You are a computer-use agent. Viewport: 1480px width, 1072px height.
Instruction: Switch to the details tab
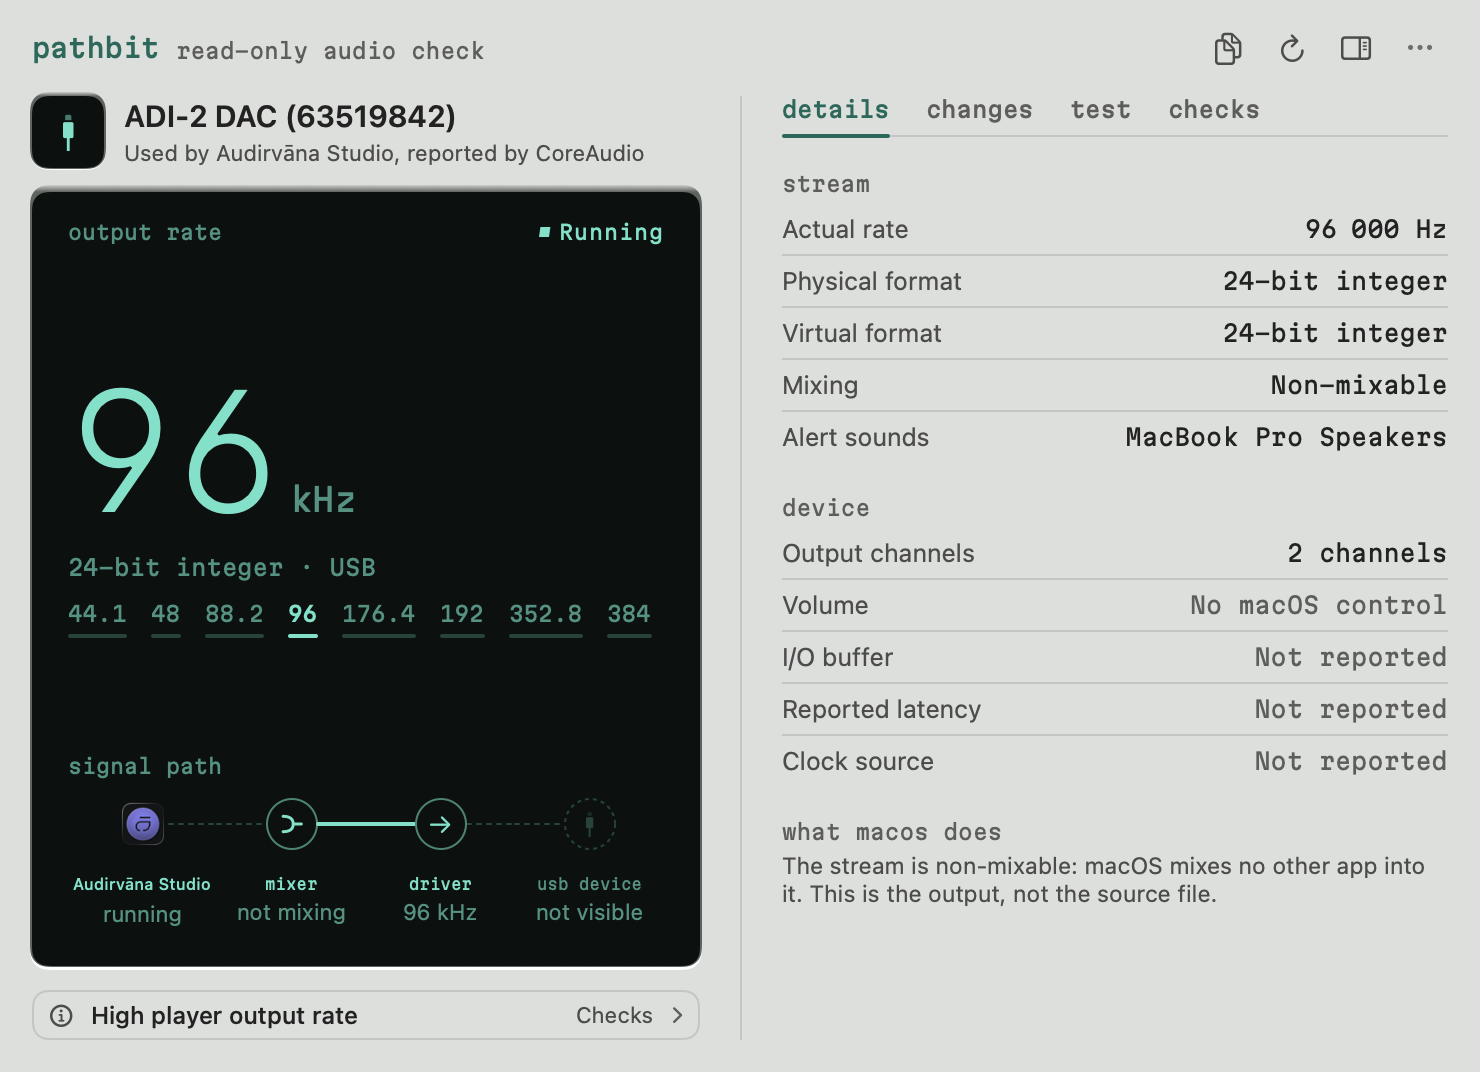[835, 110]
